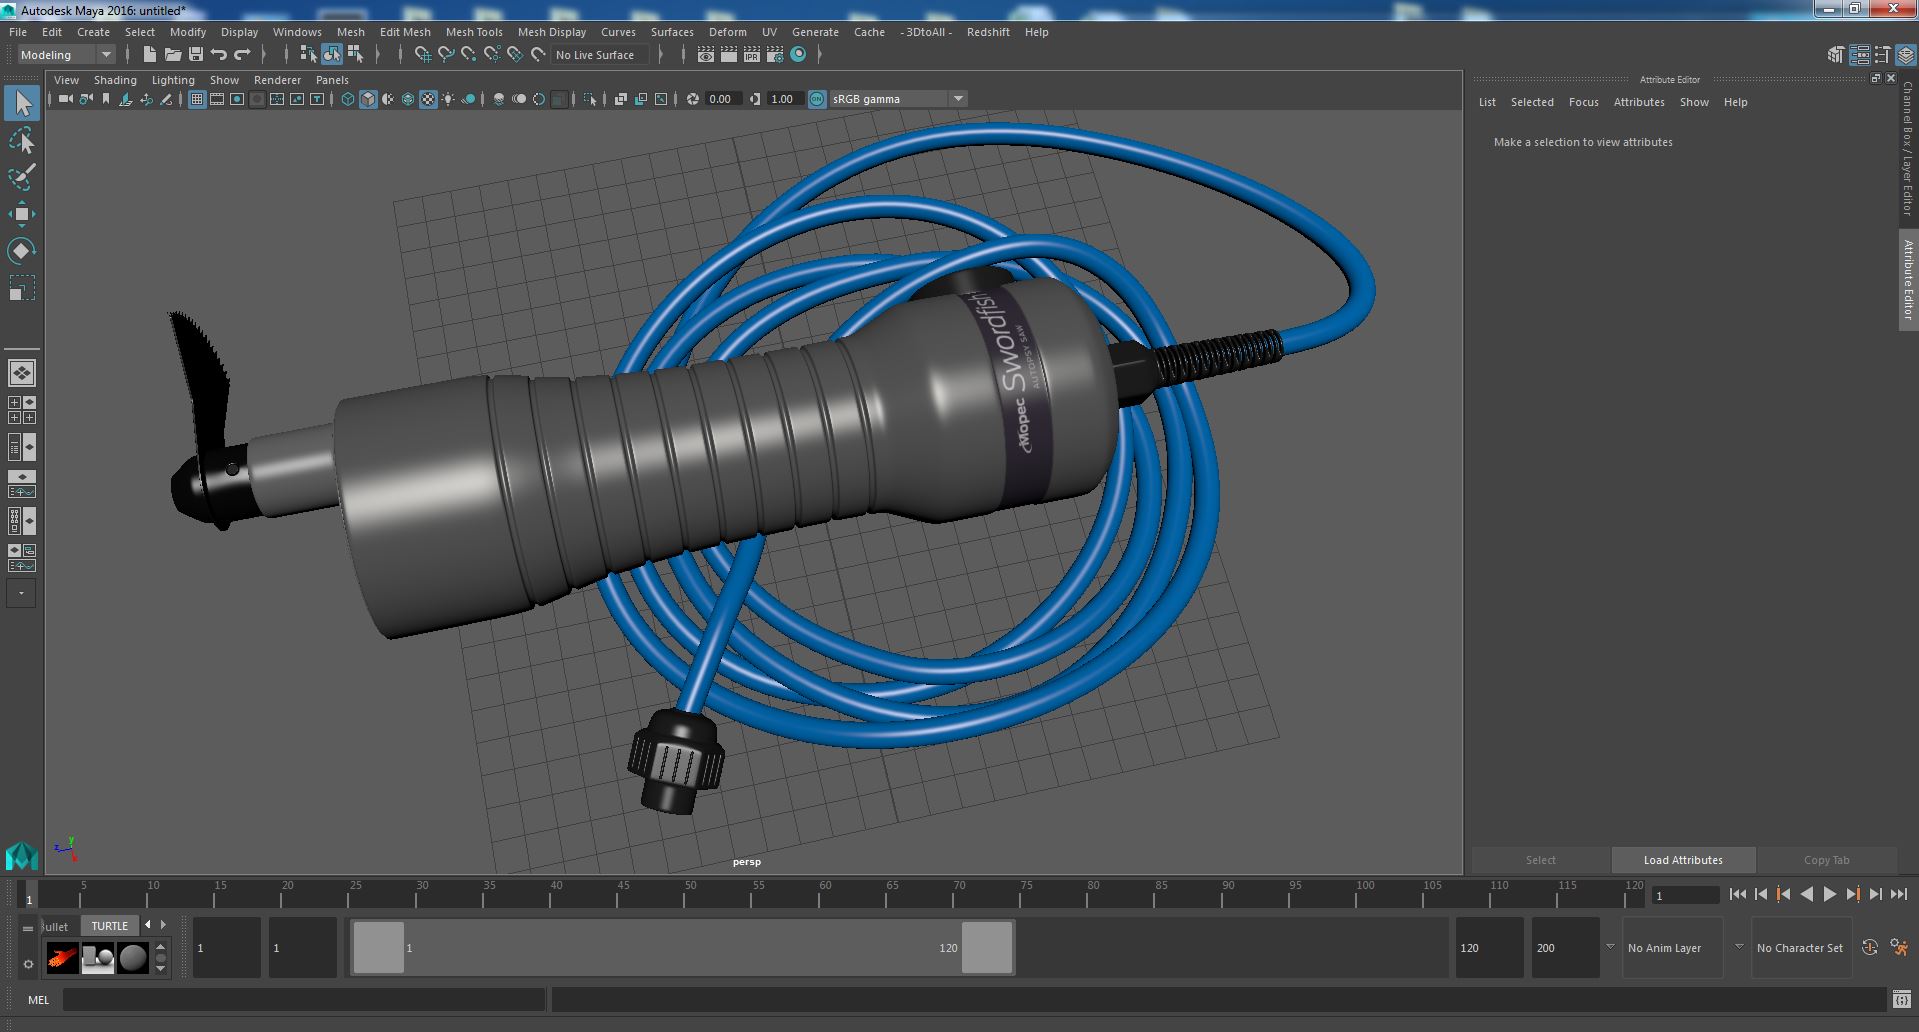This screenshot has width=1919, height=1032.
Task: Activate the Move tool
Action: (x=21, y=214)
